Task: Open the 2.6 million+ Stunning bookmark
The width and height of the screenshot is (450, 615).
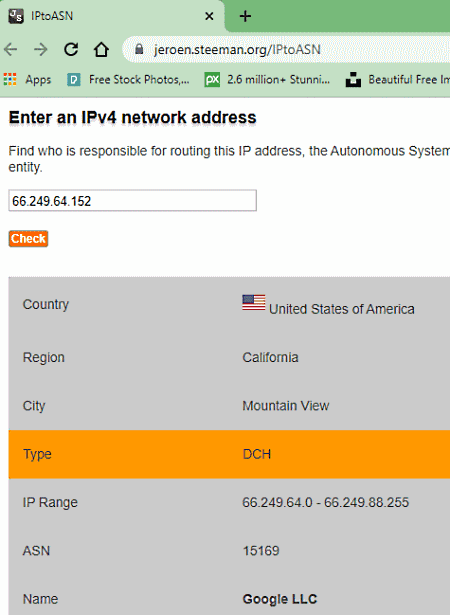Action: coord(267,80)
